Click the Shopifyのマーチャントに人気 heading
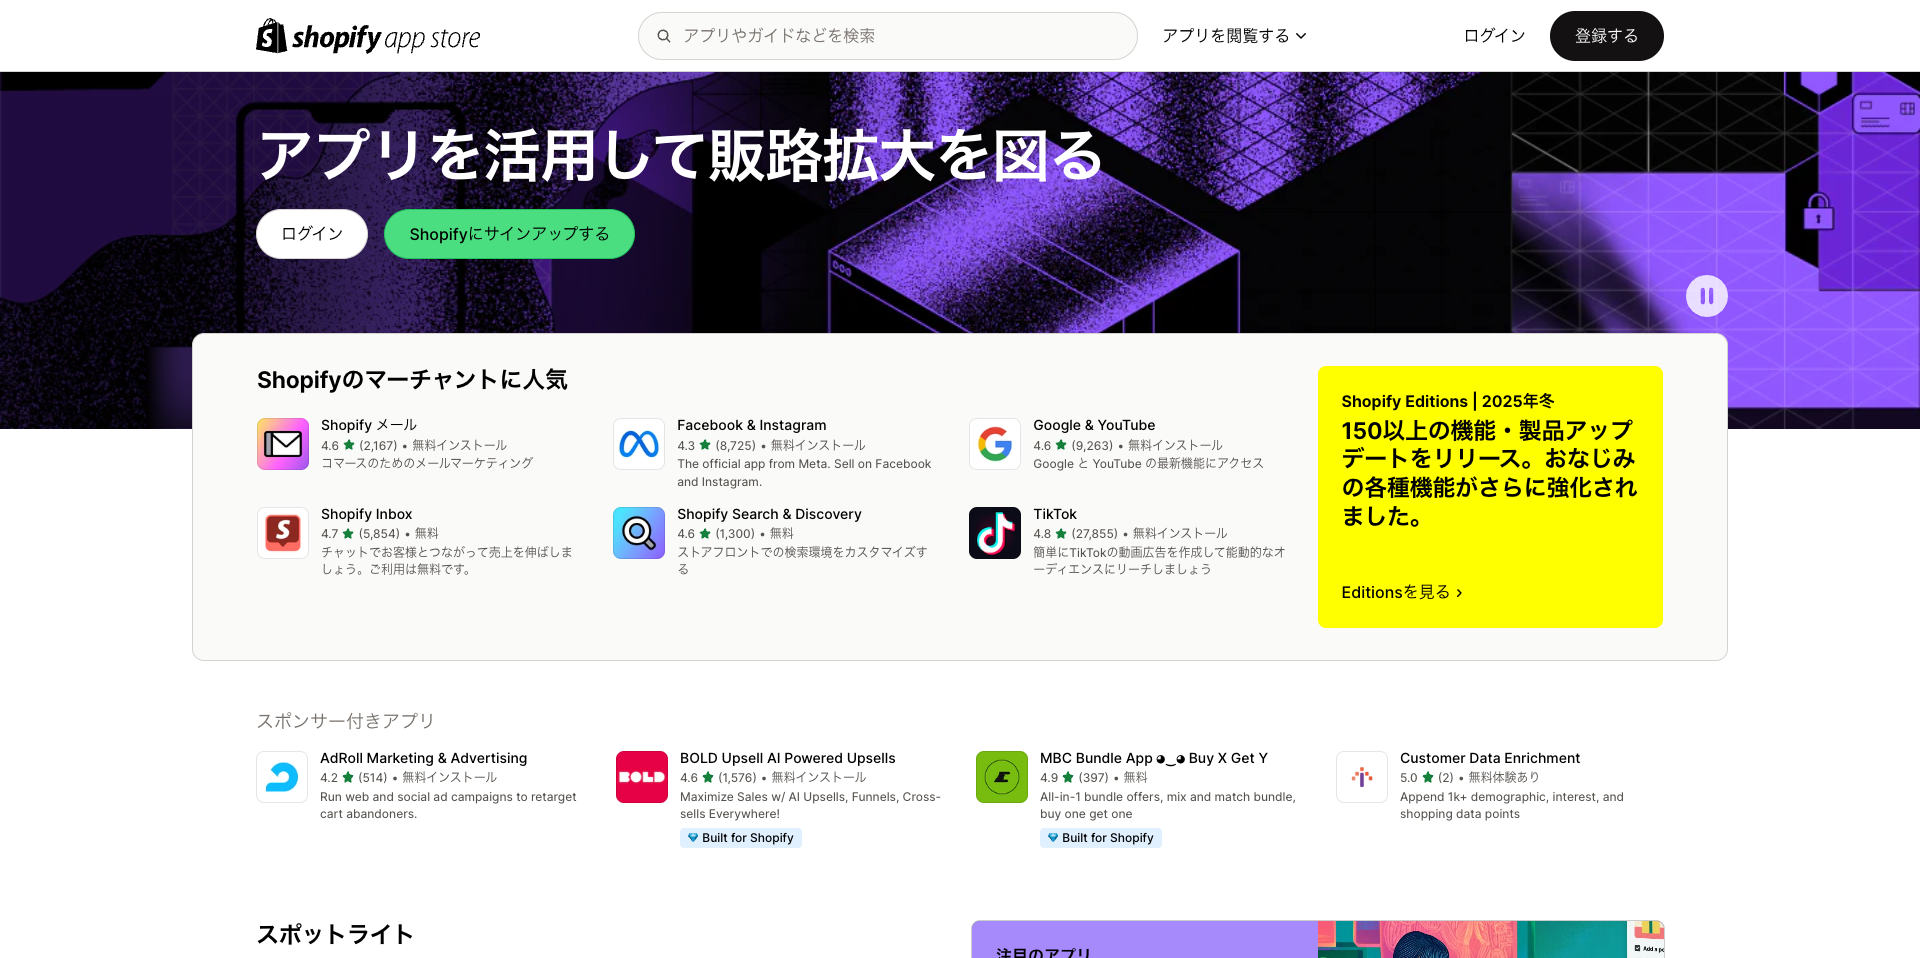This screenshot has width=1920, height=958. tap(412, 380)
